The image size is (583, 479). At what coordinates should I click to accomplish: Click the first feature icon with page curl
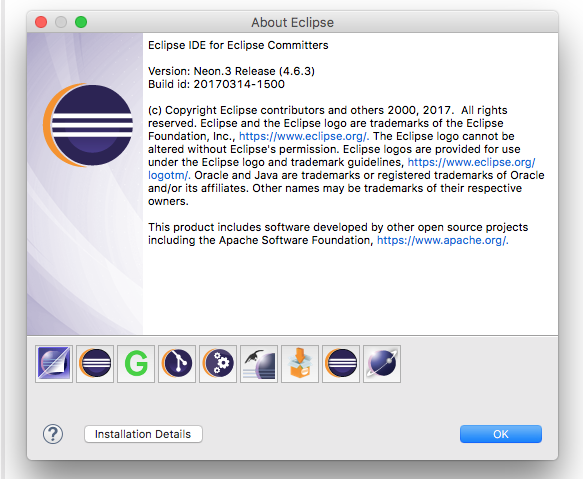click(x=54, y=363)
